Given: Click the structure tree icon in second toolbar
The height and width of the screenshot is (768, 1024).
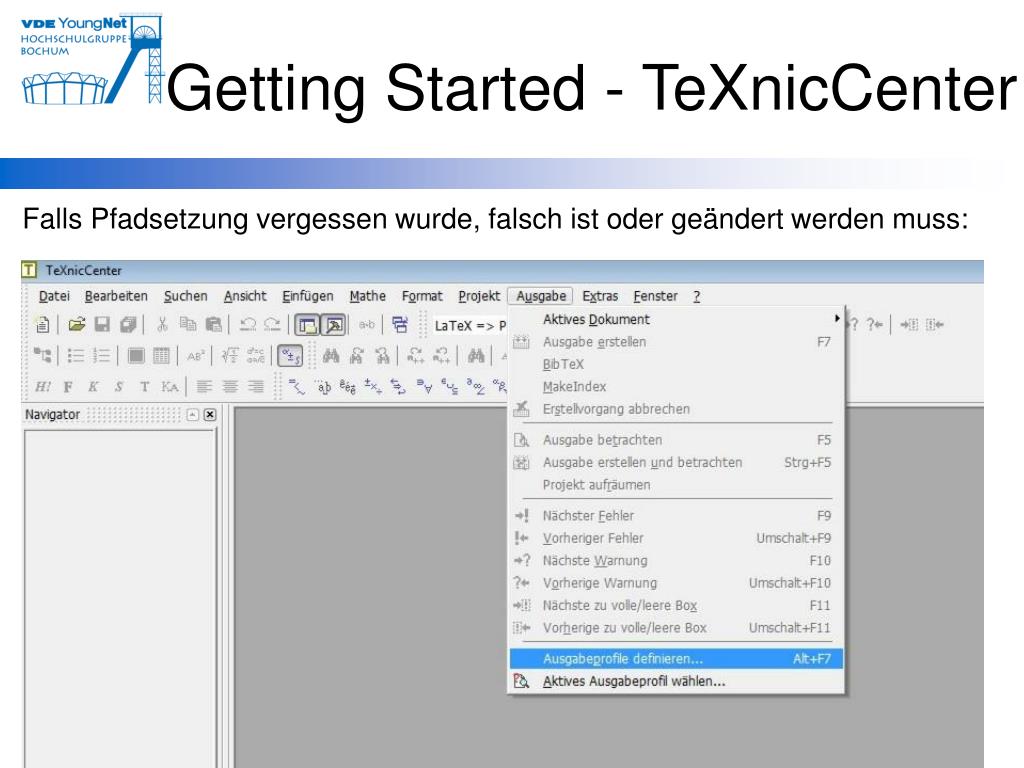Looking at the screenshot, I should click(x=42, y=355).
